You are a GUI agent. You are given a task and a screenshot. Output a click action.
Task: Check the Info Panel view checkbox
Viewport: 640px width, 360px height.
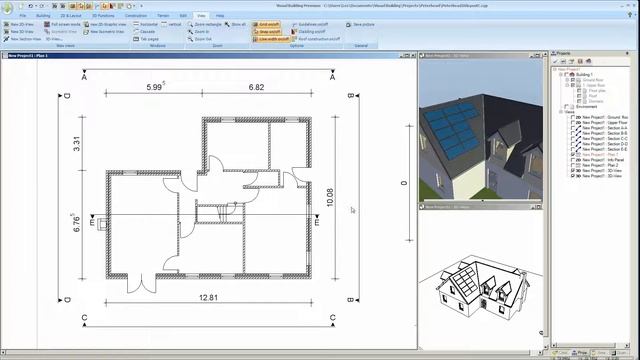[x=573, y=160]
